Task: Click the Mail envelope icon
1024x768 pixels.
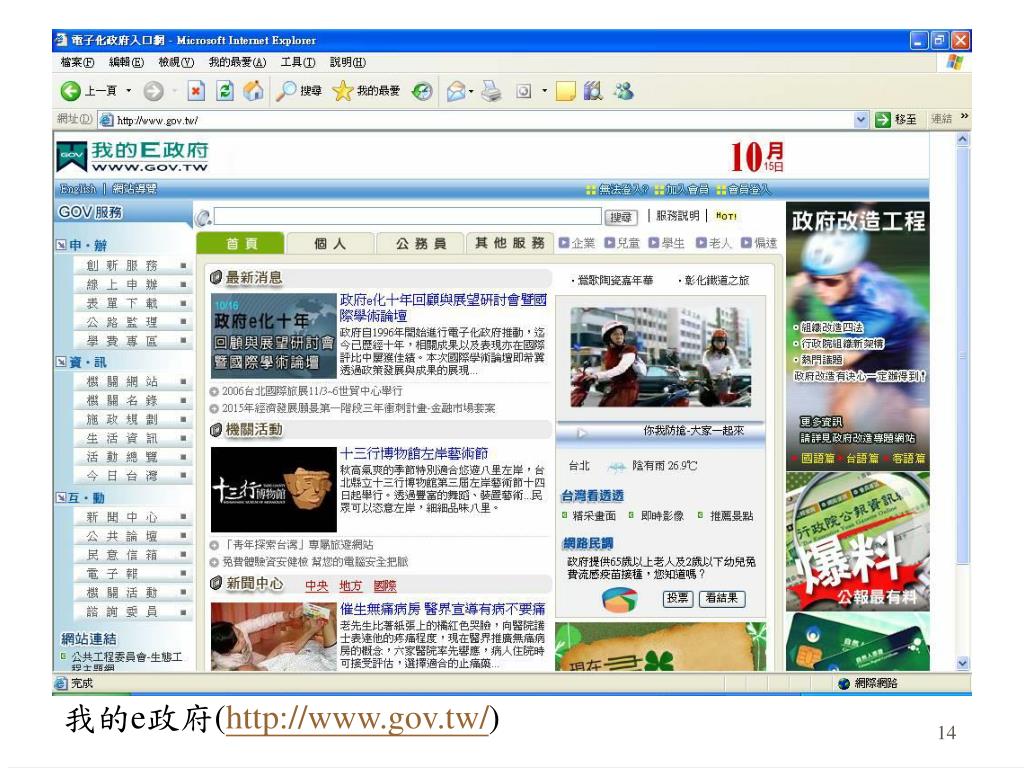Action: (x=456, y=91)
